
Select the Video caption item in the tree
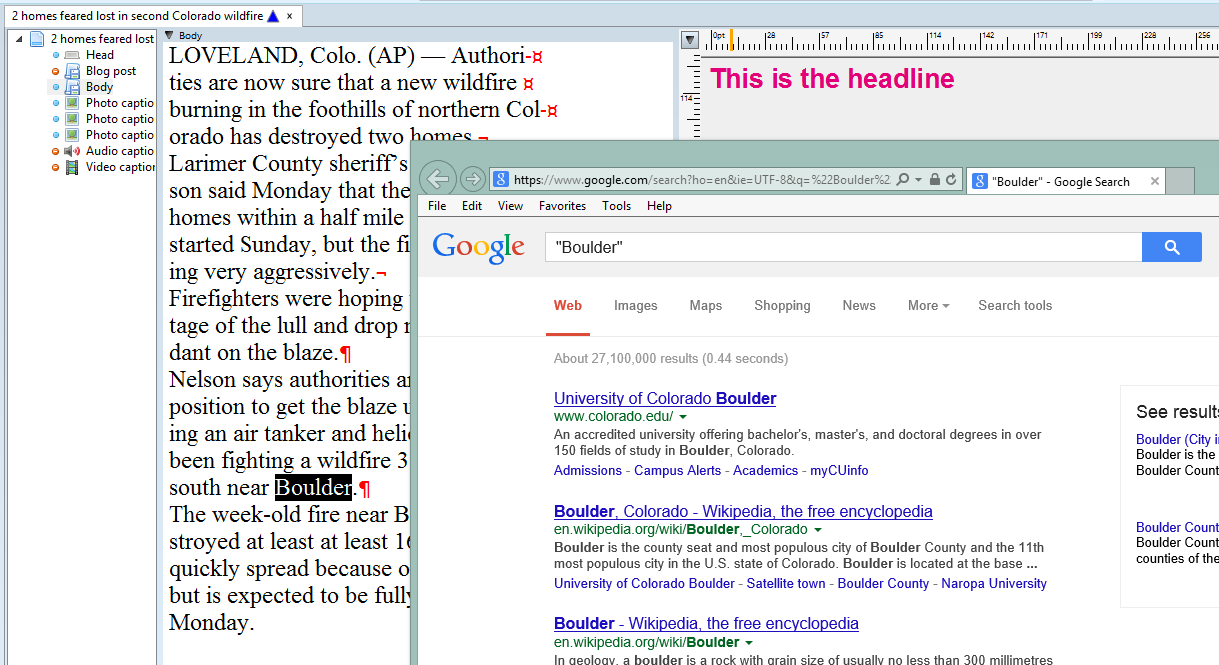[x=120, y=167]
